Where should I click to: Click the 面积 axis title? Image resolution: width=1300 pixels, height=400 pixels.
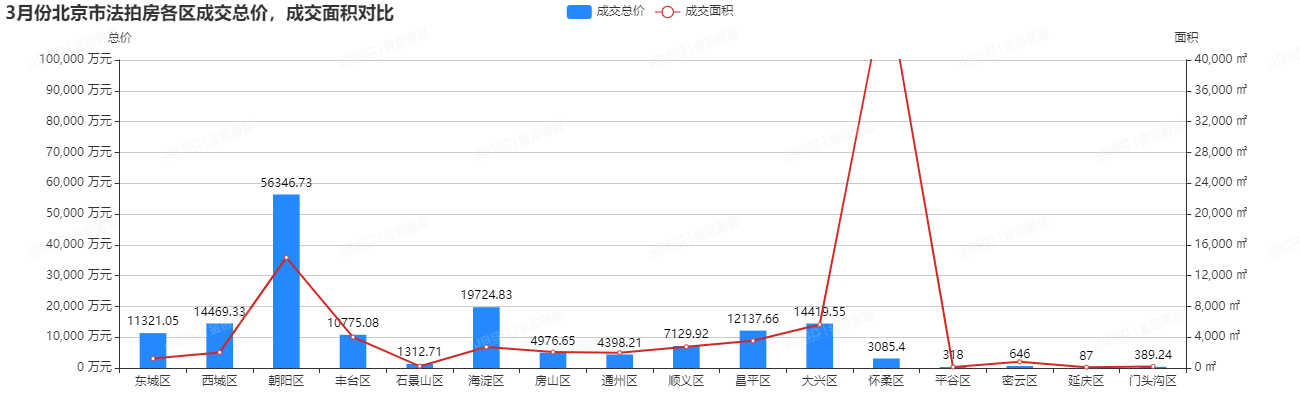click(x=1186, y=38)
